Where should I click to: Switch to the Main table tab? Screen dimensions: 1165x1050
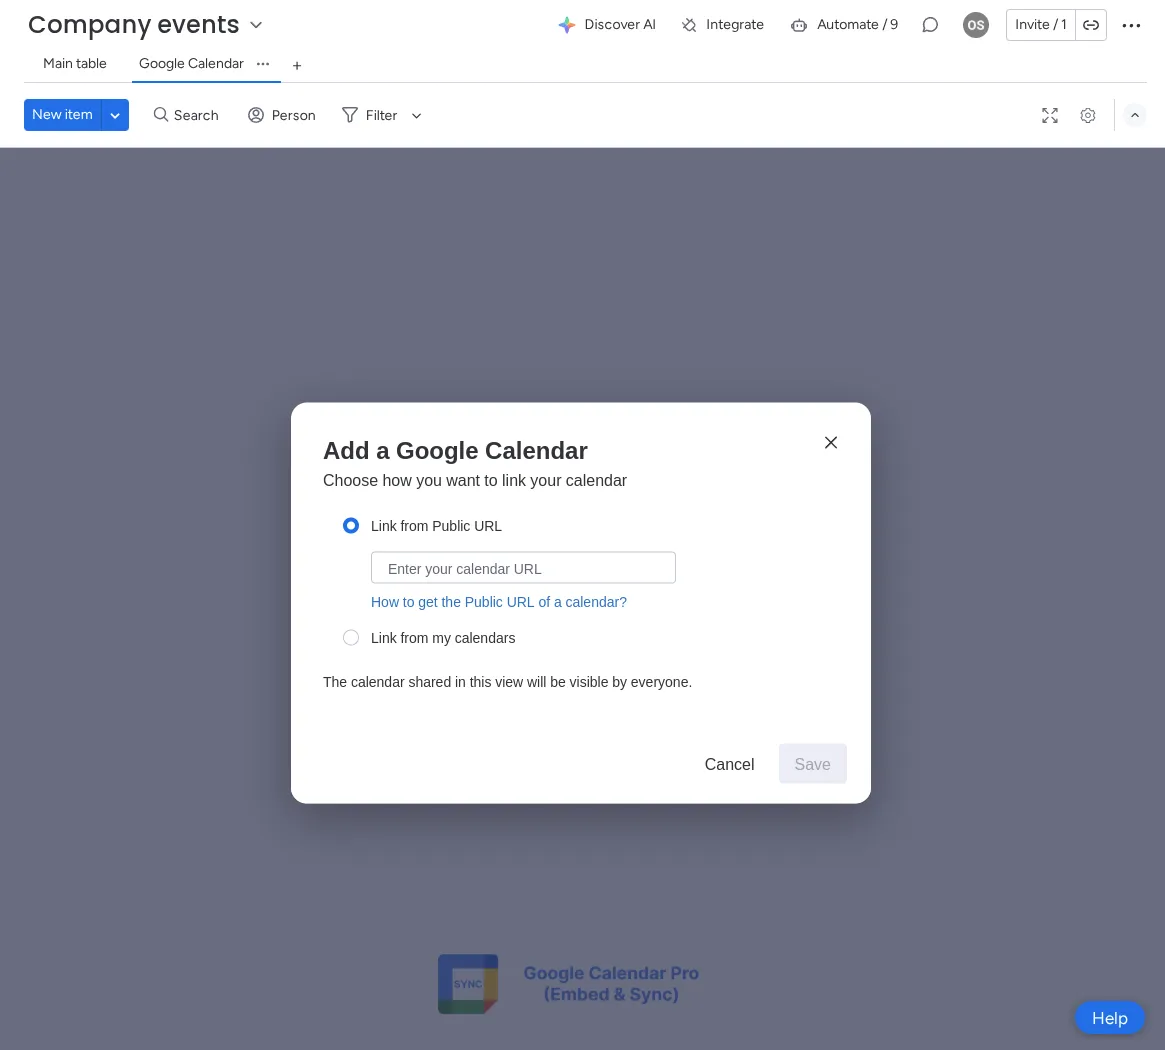point(74,63)
